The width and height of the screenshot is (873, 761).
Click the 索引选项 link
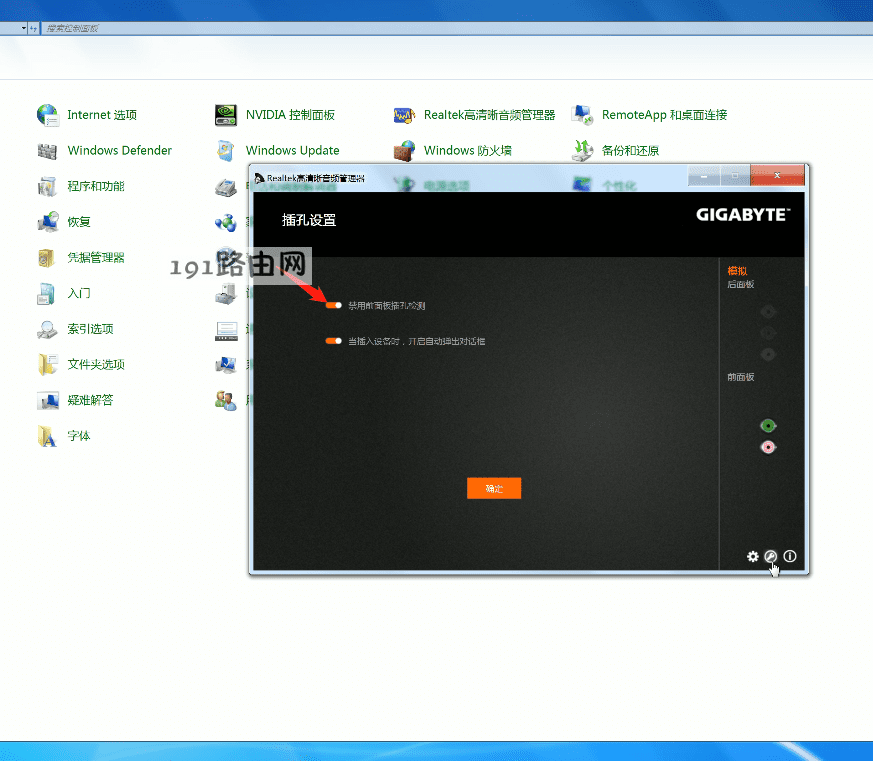(x=90, y=328)
